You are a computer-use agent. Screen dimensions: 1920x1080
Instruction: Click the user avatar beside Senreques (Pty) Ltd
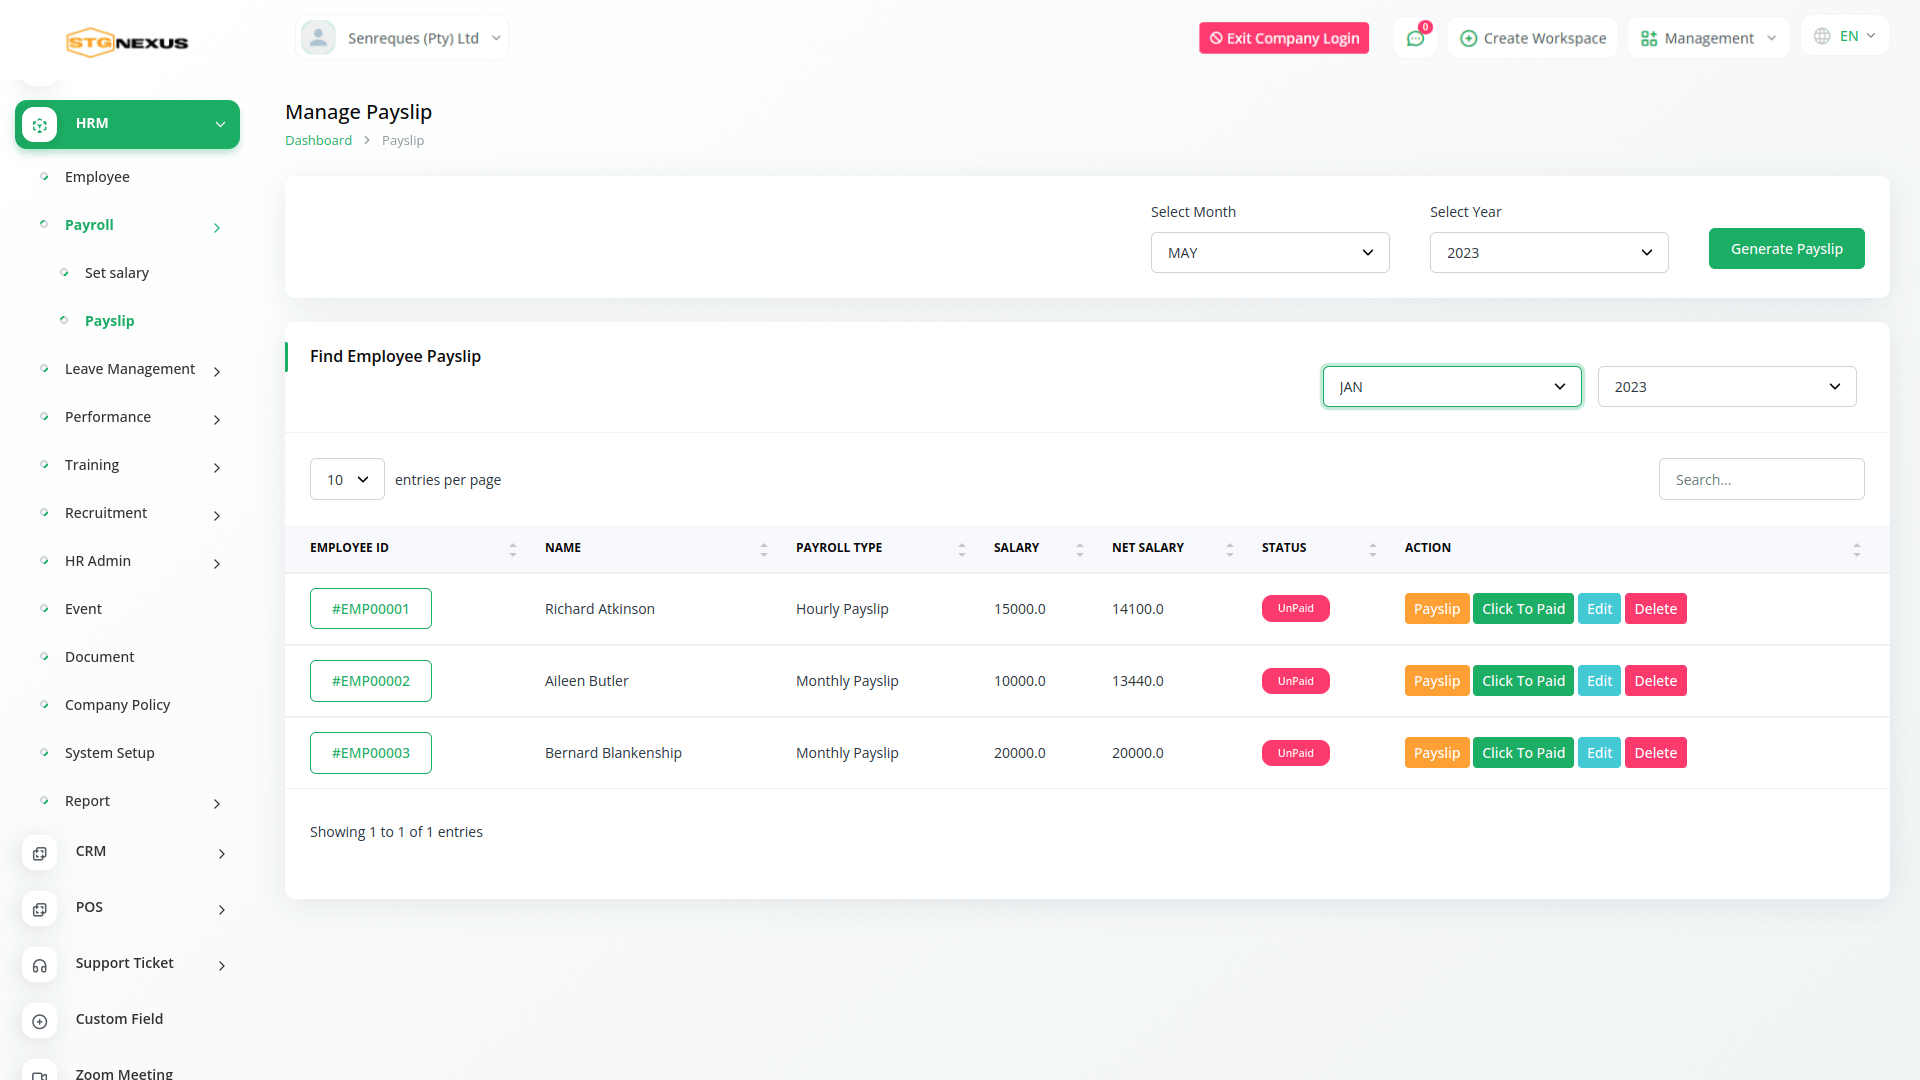pos(318,38)
